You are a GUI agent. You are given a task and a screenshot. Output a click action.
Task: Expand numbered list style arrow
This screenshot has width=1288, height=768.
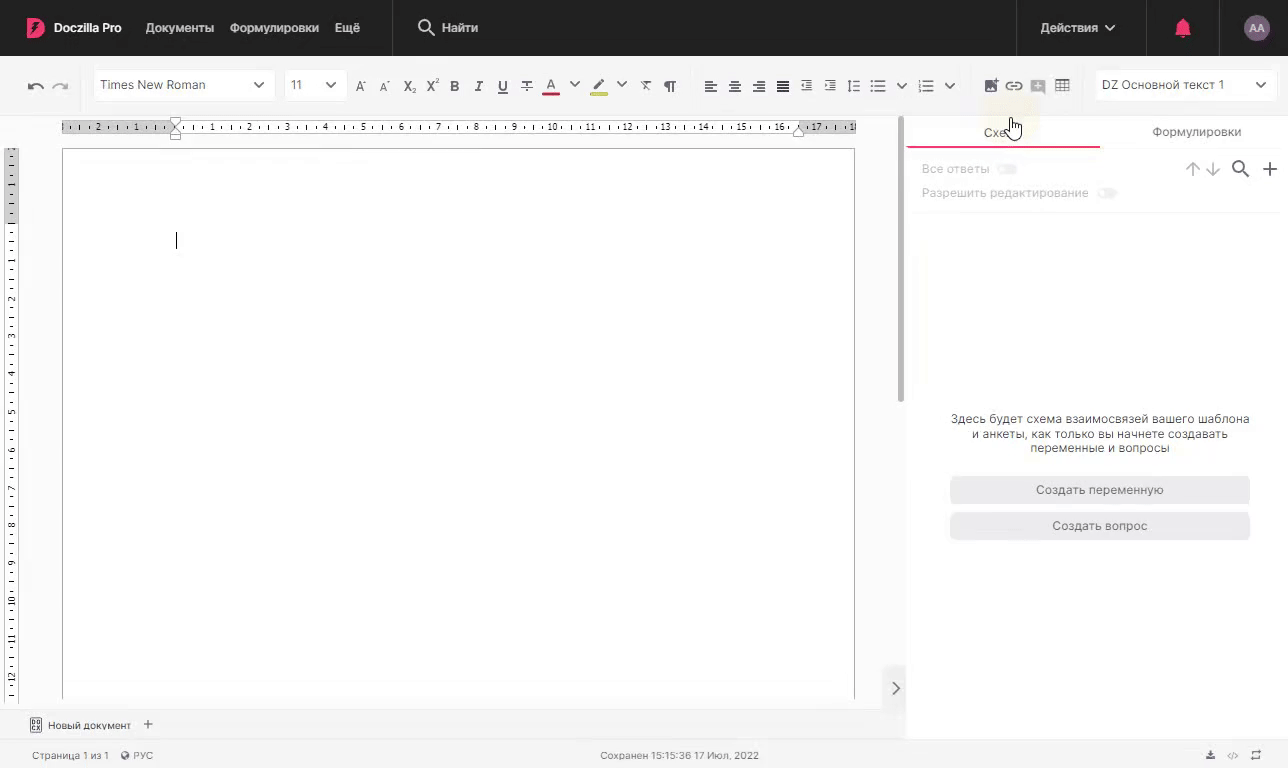coord(950,86)
